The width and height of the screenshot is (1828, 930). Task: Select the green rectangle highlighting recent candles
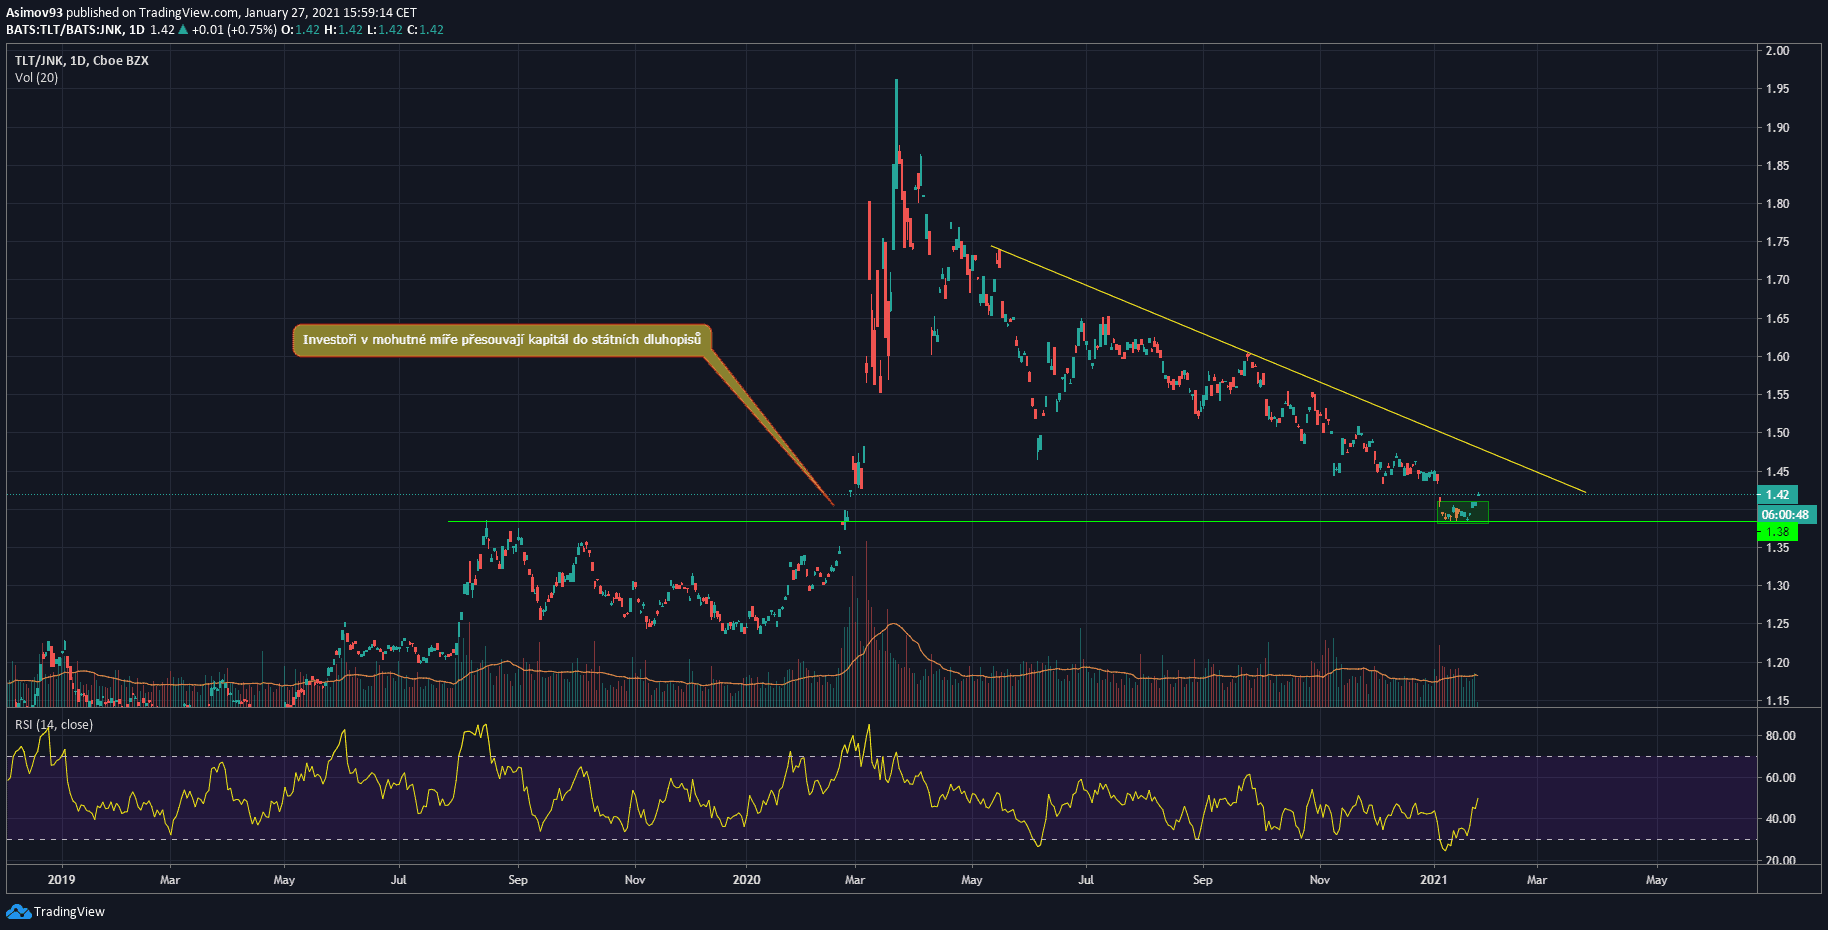coord(1462,512)
